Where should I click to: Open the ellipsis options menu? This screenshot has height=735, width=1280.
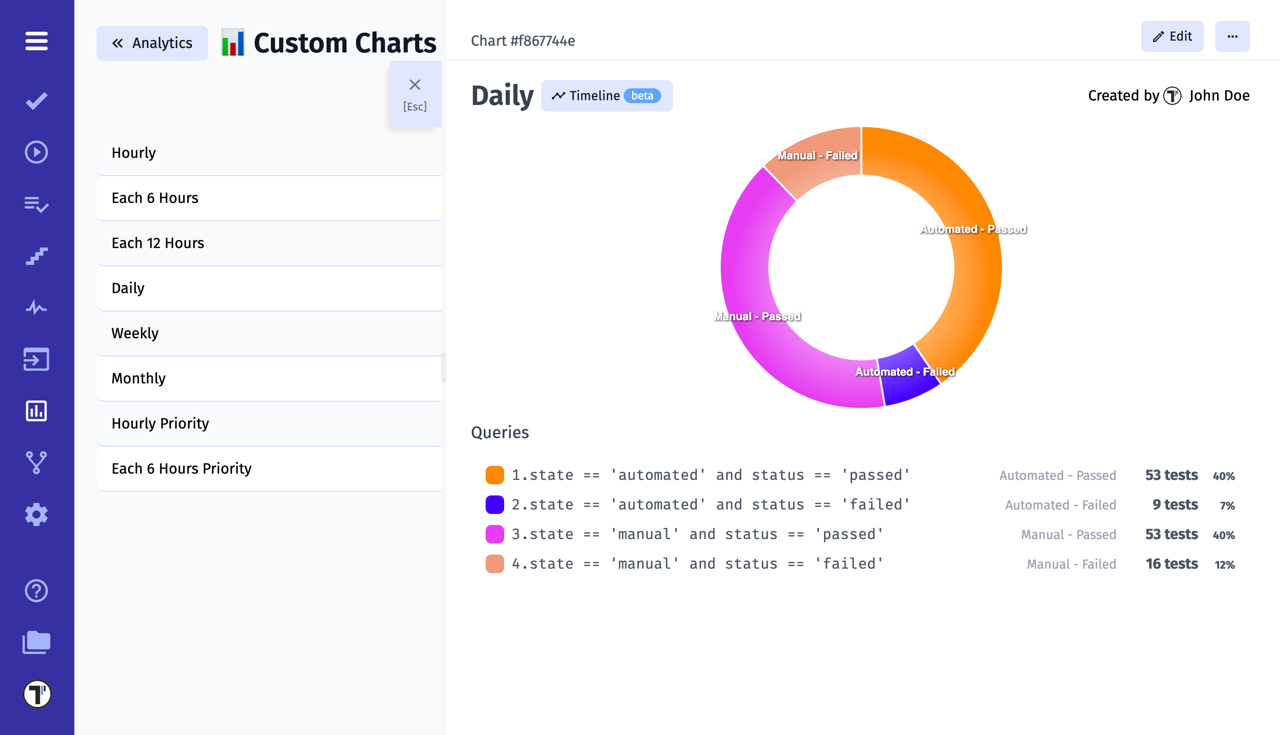pyautogui.click(x=1232, y=36)
